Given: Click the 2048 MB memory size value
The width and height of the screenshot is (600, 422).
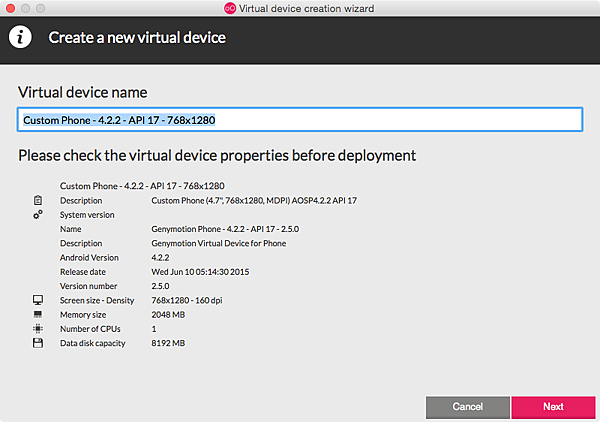Looking at the screenshot, I should pos(168,314).
